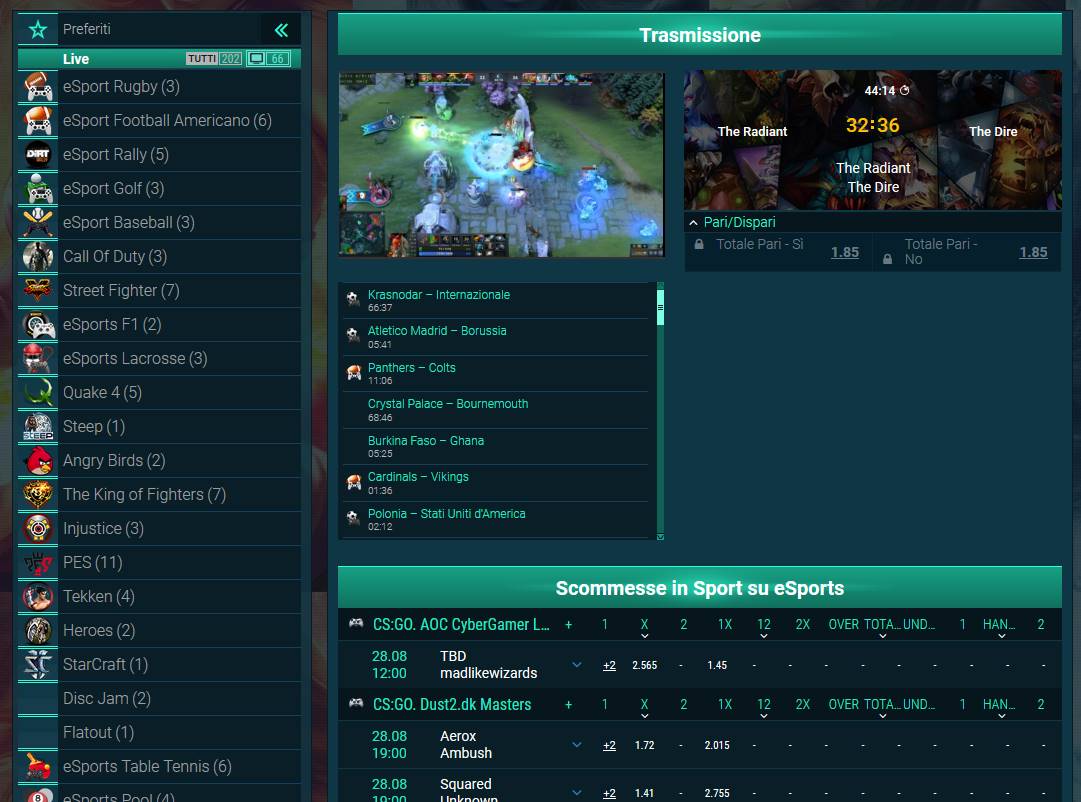Open the PES icon
The height and width of the screenshot is (802, 1081).
point(38,562)
